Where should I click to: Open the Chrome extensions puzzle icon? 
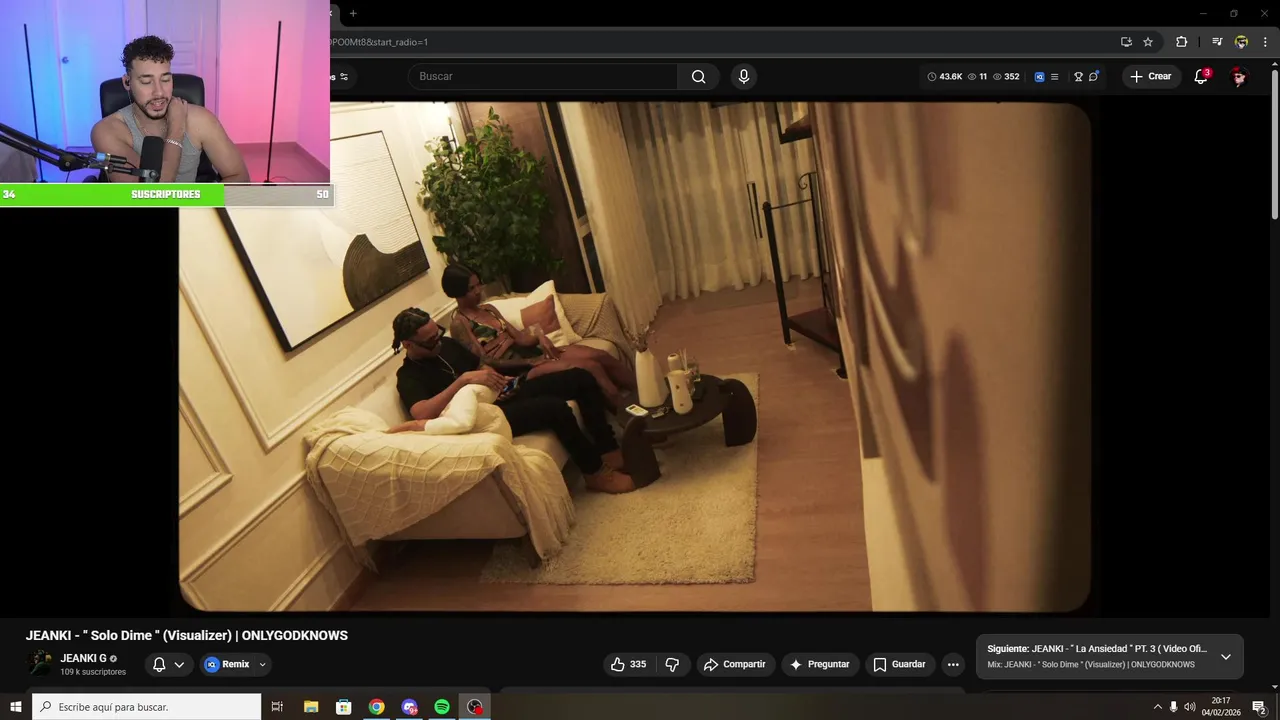(1182, 42)
